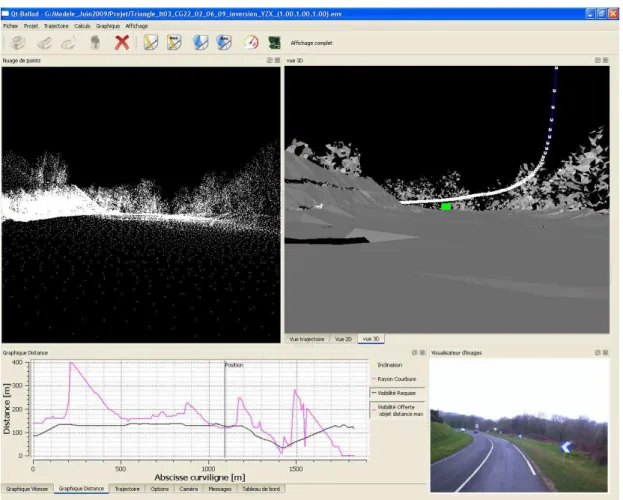Click the Distance [m] vertical axis label
Viewport: 623px width, 500px height.
point(7,409)
